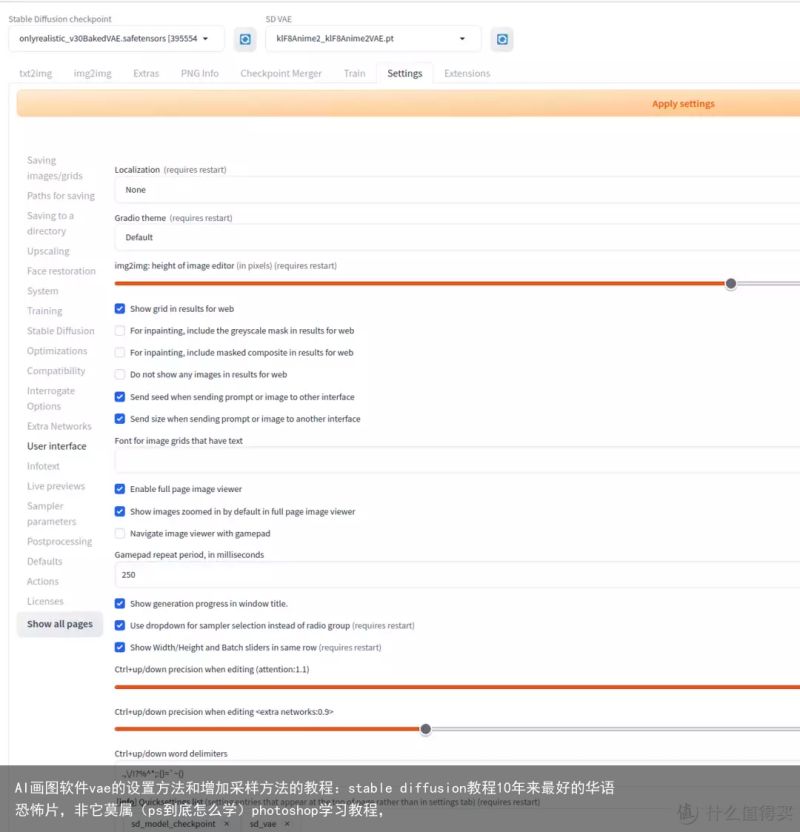Refresh the SD VAE list

click(502, 39)
